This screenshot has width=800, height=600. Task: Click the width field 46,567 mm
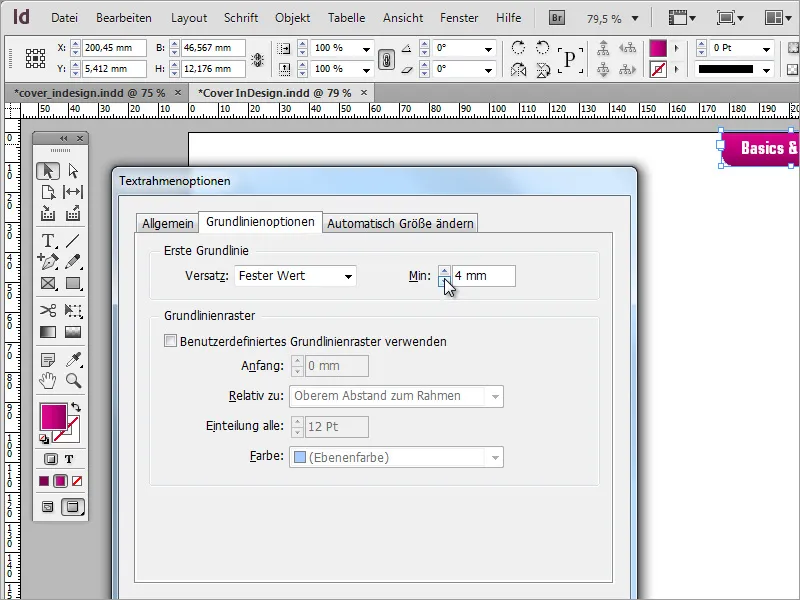213,48
